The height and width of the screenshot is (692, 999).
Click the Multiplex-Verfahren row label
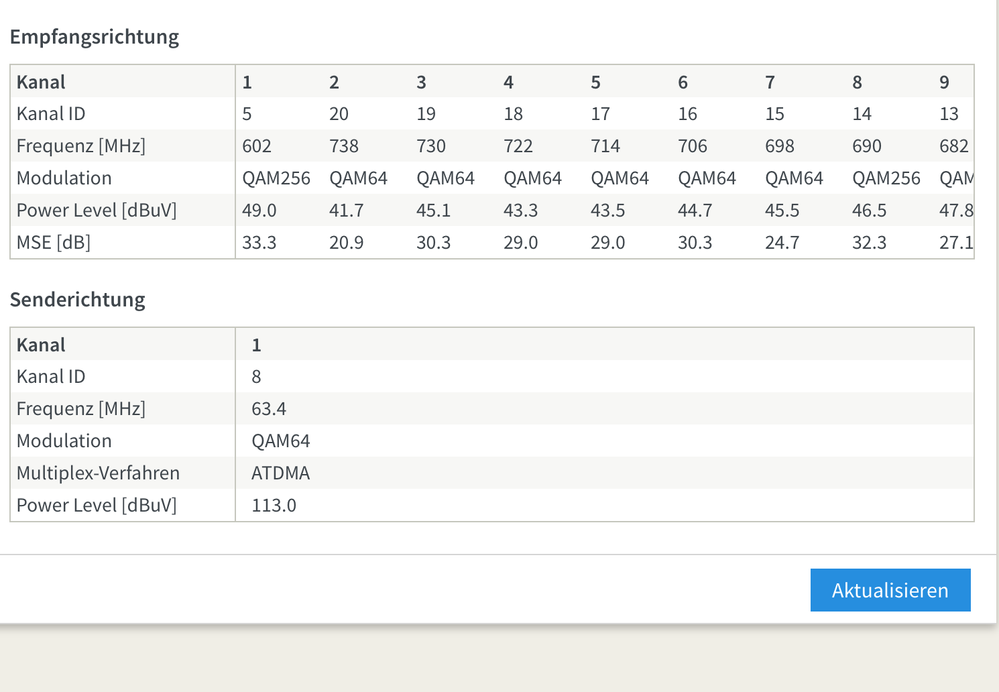click(98, 473)
